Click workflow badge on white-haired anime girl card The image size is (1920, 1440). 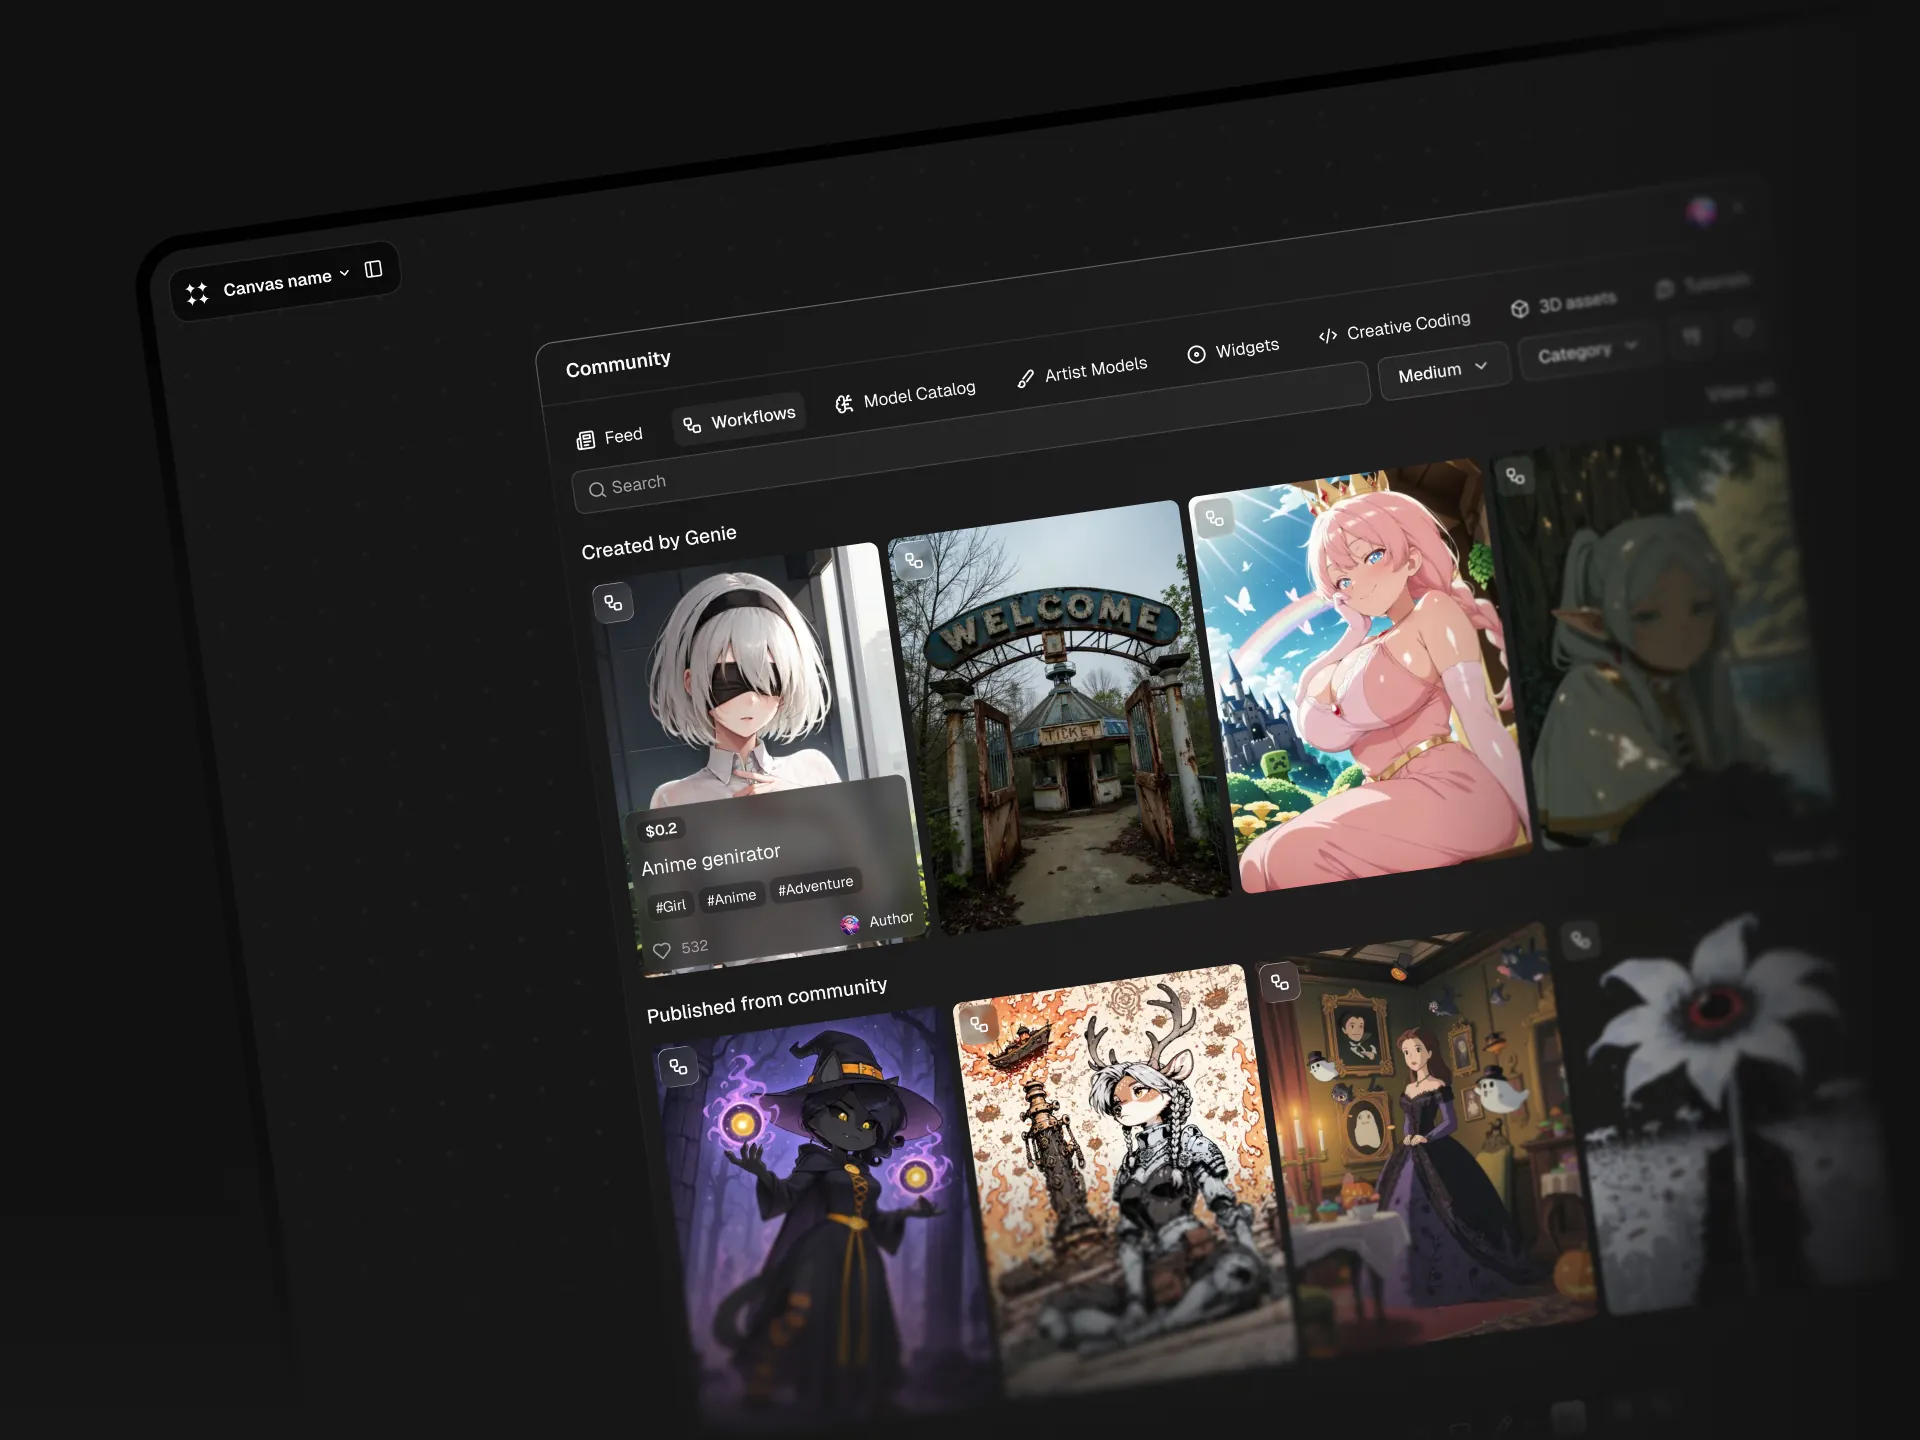(x=613, y=602)
